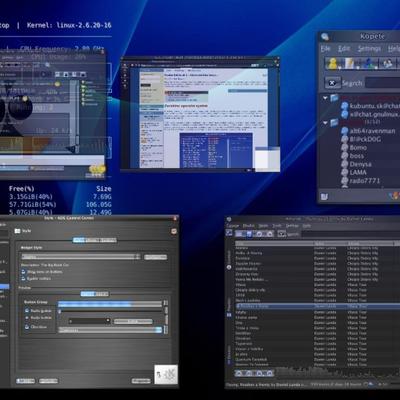Click the Style module icon in Control Center header
The width and height of the screenshot is (400, 400).
point(18,231)
